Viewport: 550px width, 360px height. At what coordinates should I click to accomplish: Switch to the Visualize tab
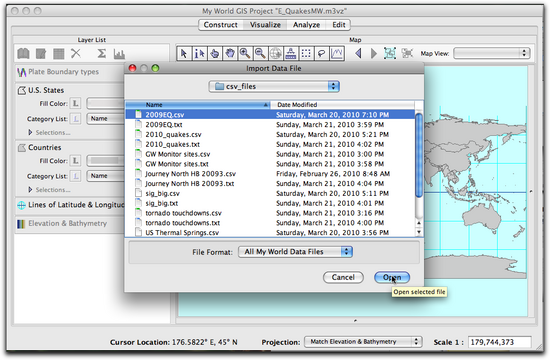click(x=265, y=25)
